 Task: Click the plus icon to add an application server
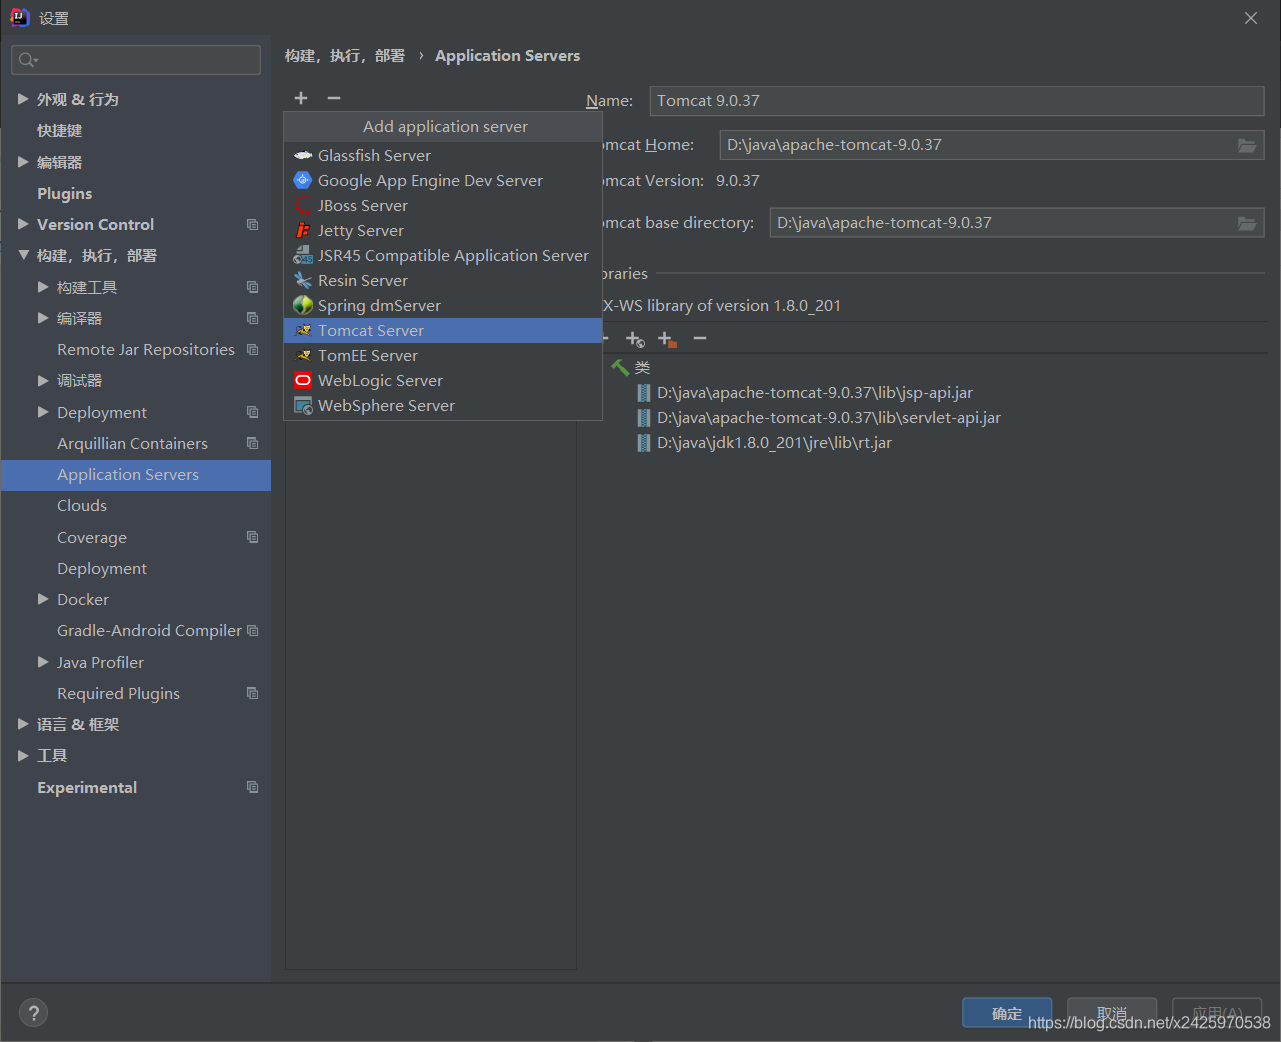click(x=301, y=98)
